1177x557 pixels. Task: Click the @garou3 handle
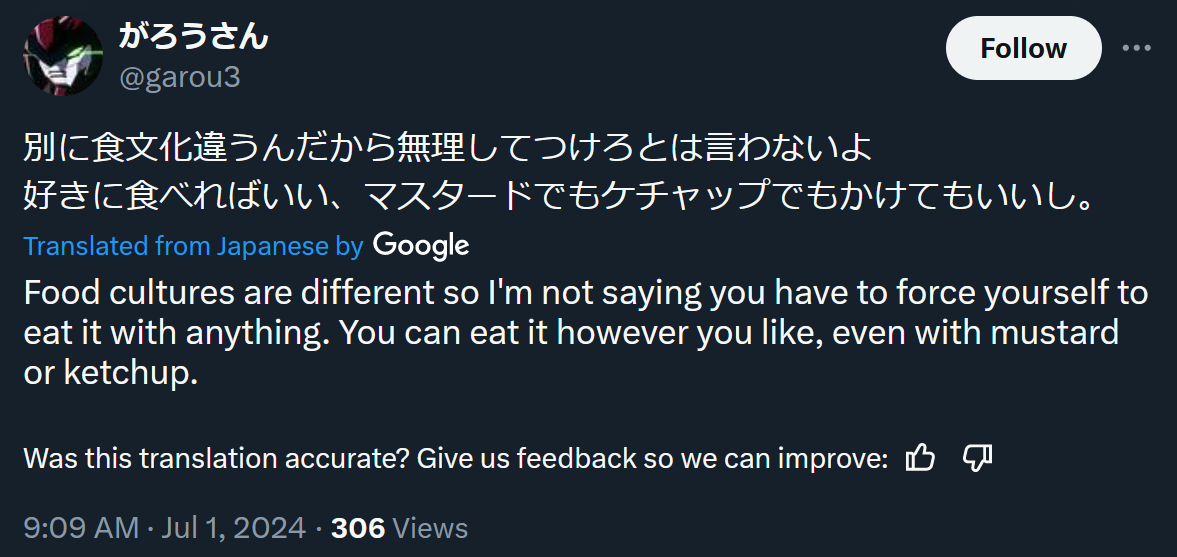point(180,78)
